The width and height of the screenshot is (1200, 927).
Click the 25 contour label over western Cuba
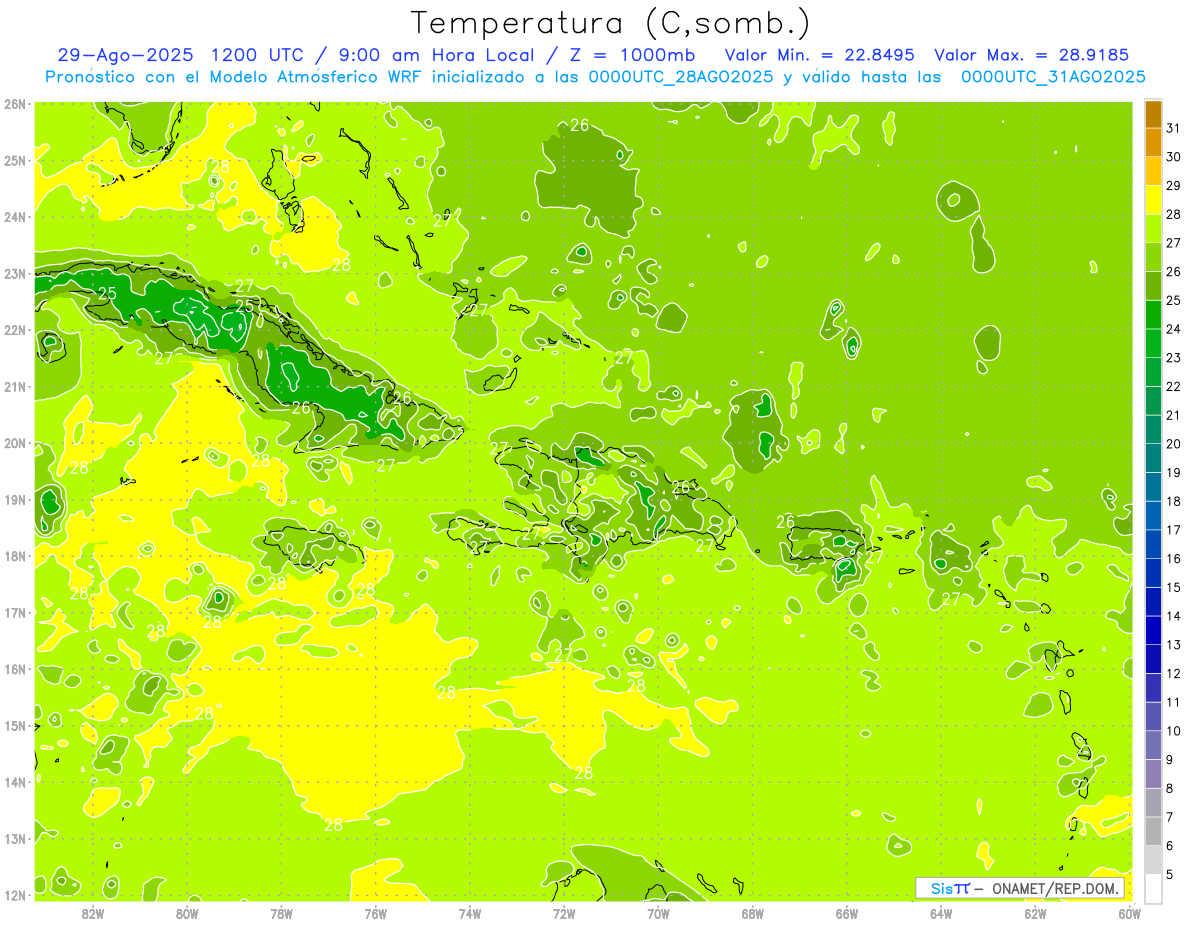coord(107,293)
